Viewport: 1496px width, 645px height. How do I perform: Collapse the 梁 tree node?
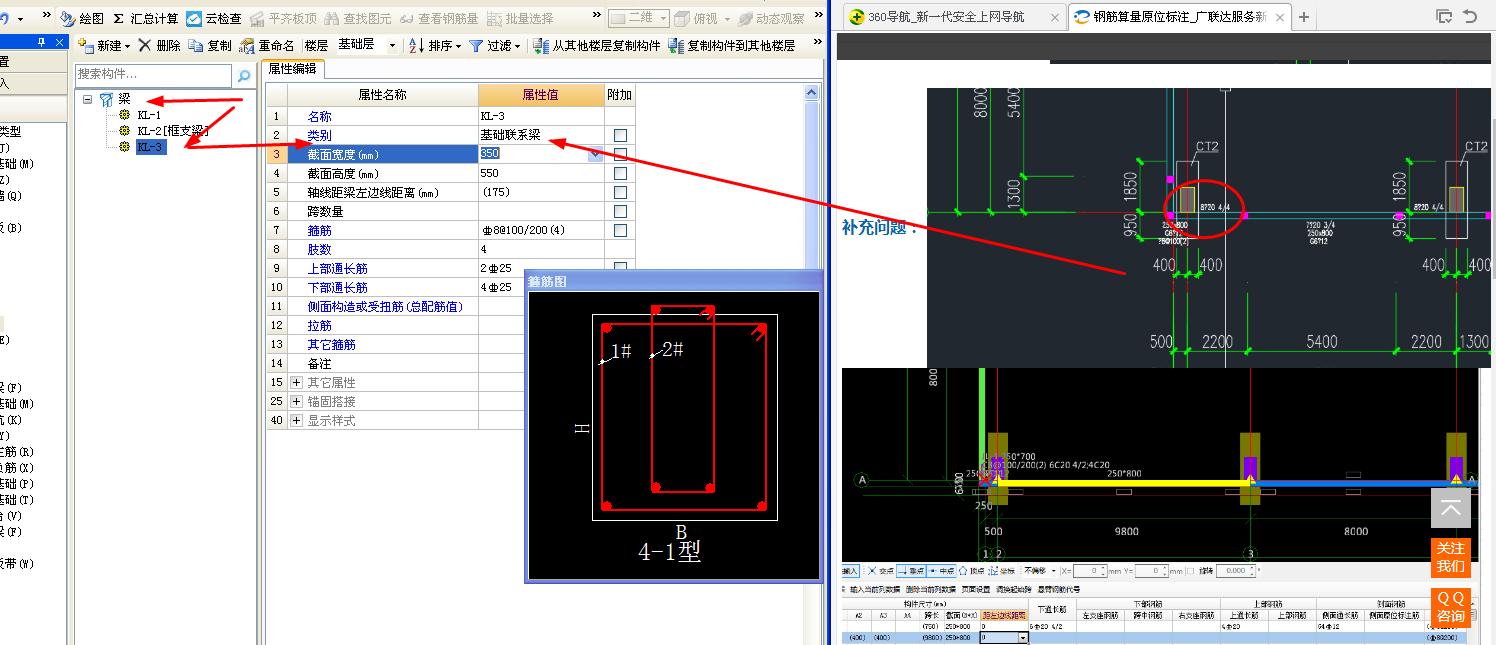click(x=88, y=99)
